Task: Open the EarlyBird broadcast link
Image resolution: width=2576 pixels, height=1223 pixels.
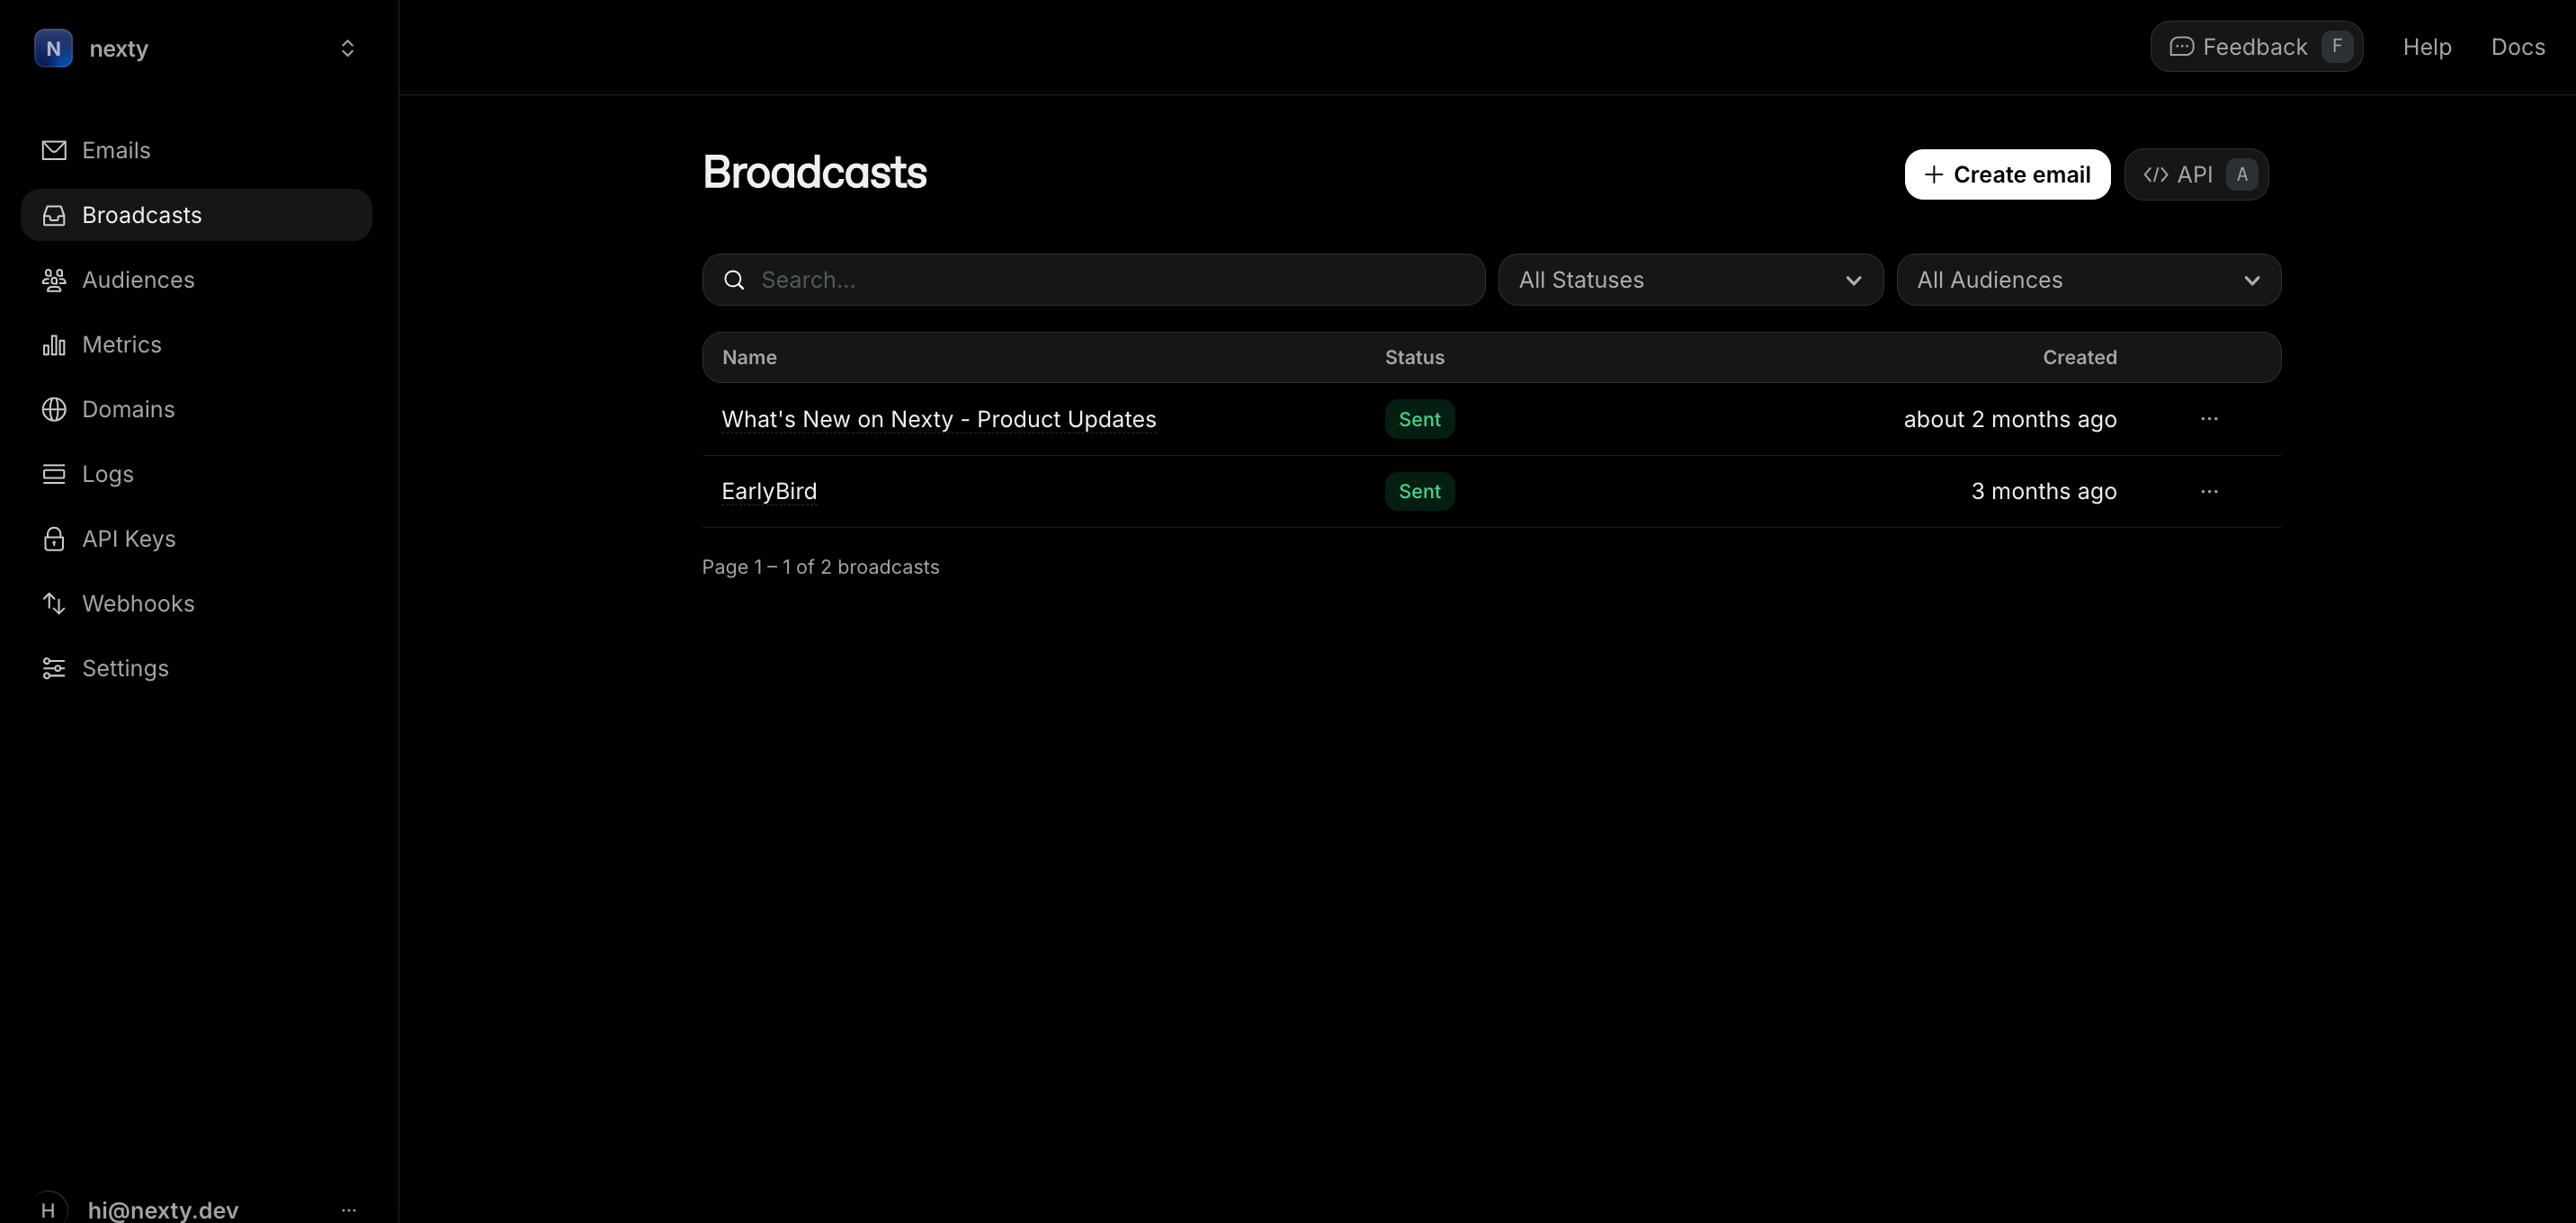Action: click(x=769, y=492)
